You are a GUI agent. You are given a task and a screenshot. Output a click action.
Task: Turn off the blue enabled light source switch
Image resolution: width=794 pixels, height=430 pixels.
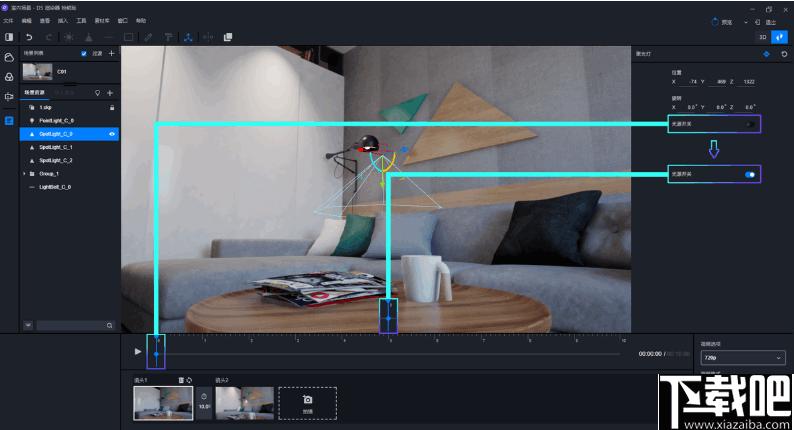pyautogui.click(x=750, y=175)
